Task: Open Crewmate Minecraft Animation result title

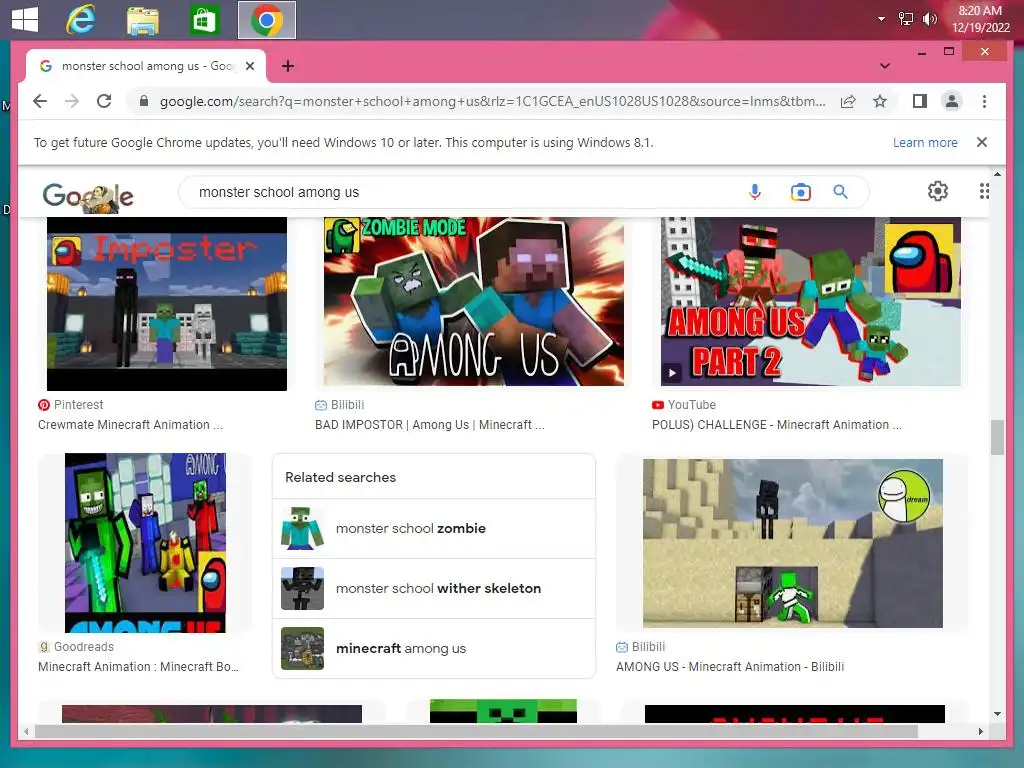Action: (130, 424)
